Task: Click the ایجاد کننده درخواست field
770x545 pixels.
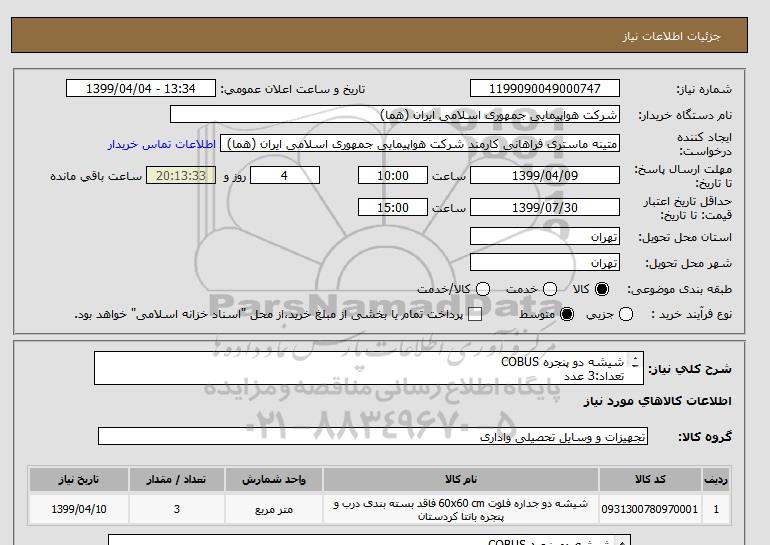Action: click(420, 143)
